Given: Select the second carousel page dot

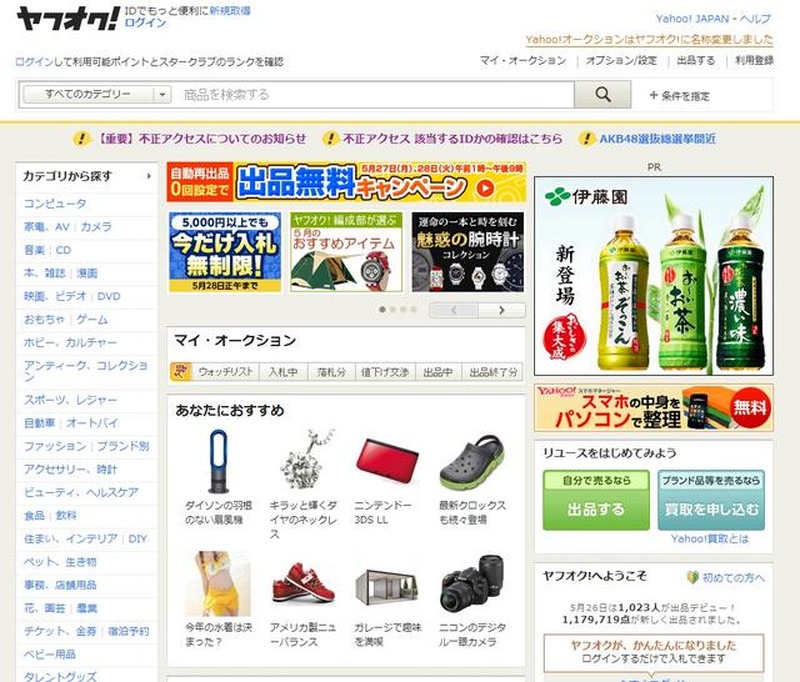Looking at the screenshot, I should (392, 310).
